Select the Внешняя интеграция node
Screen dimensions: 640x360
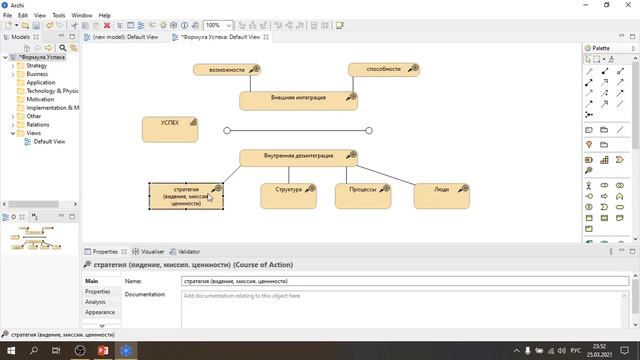298,101
